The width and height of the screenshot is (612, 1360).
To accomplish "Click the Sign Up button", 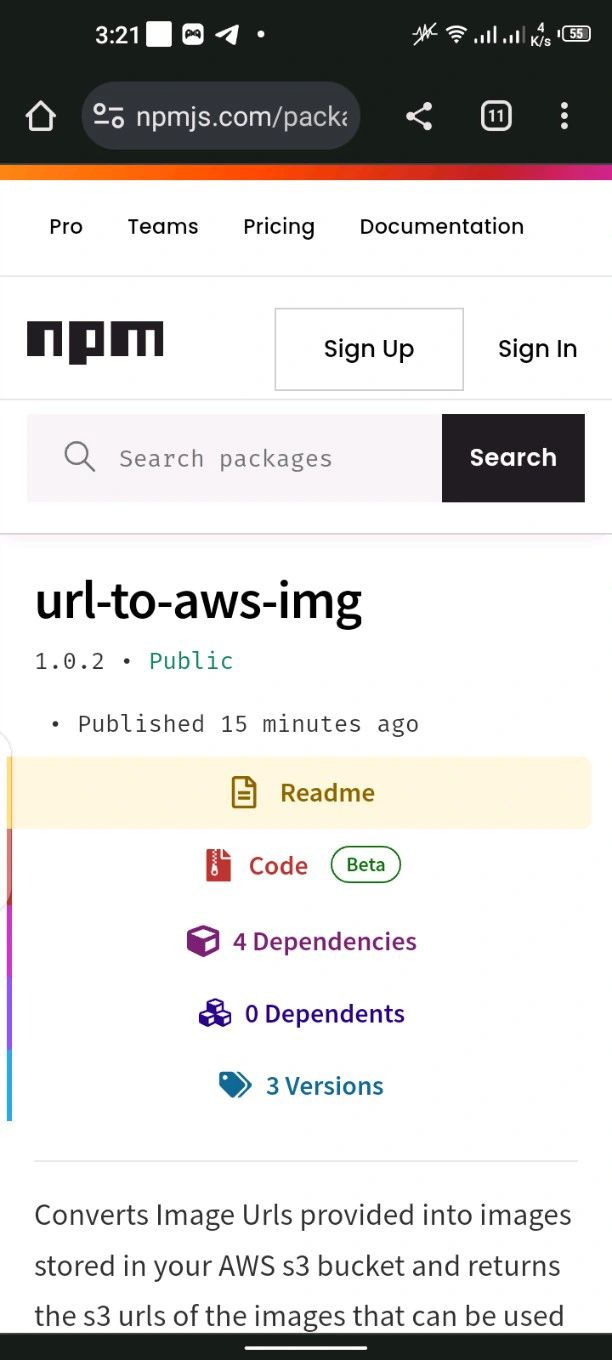I will pos(369,349).
